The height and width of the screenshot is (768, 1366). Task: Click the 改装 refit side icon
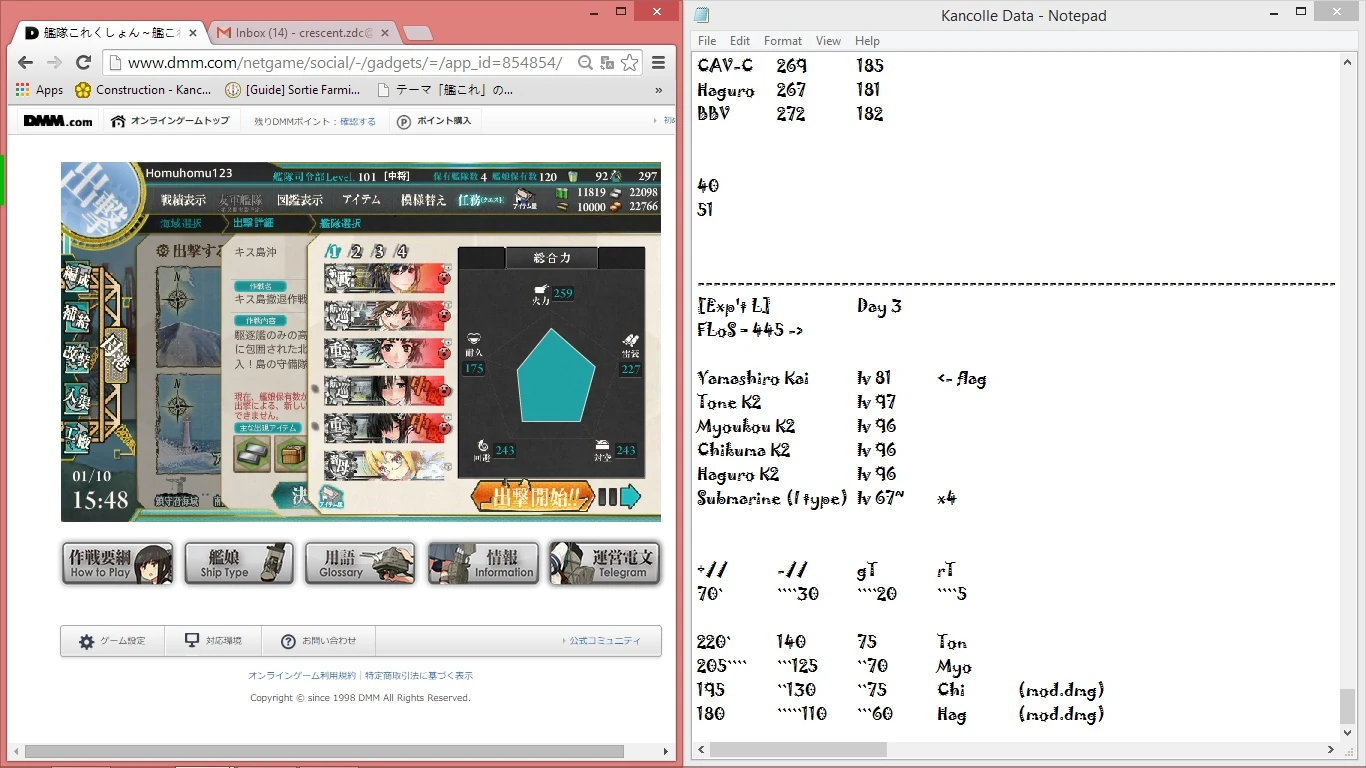tap(77, 357)
